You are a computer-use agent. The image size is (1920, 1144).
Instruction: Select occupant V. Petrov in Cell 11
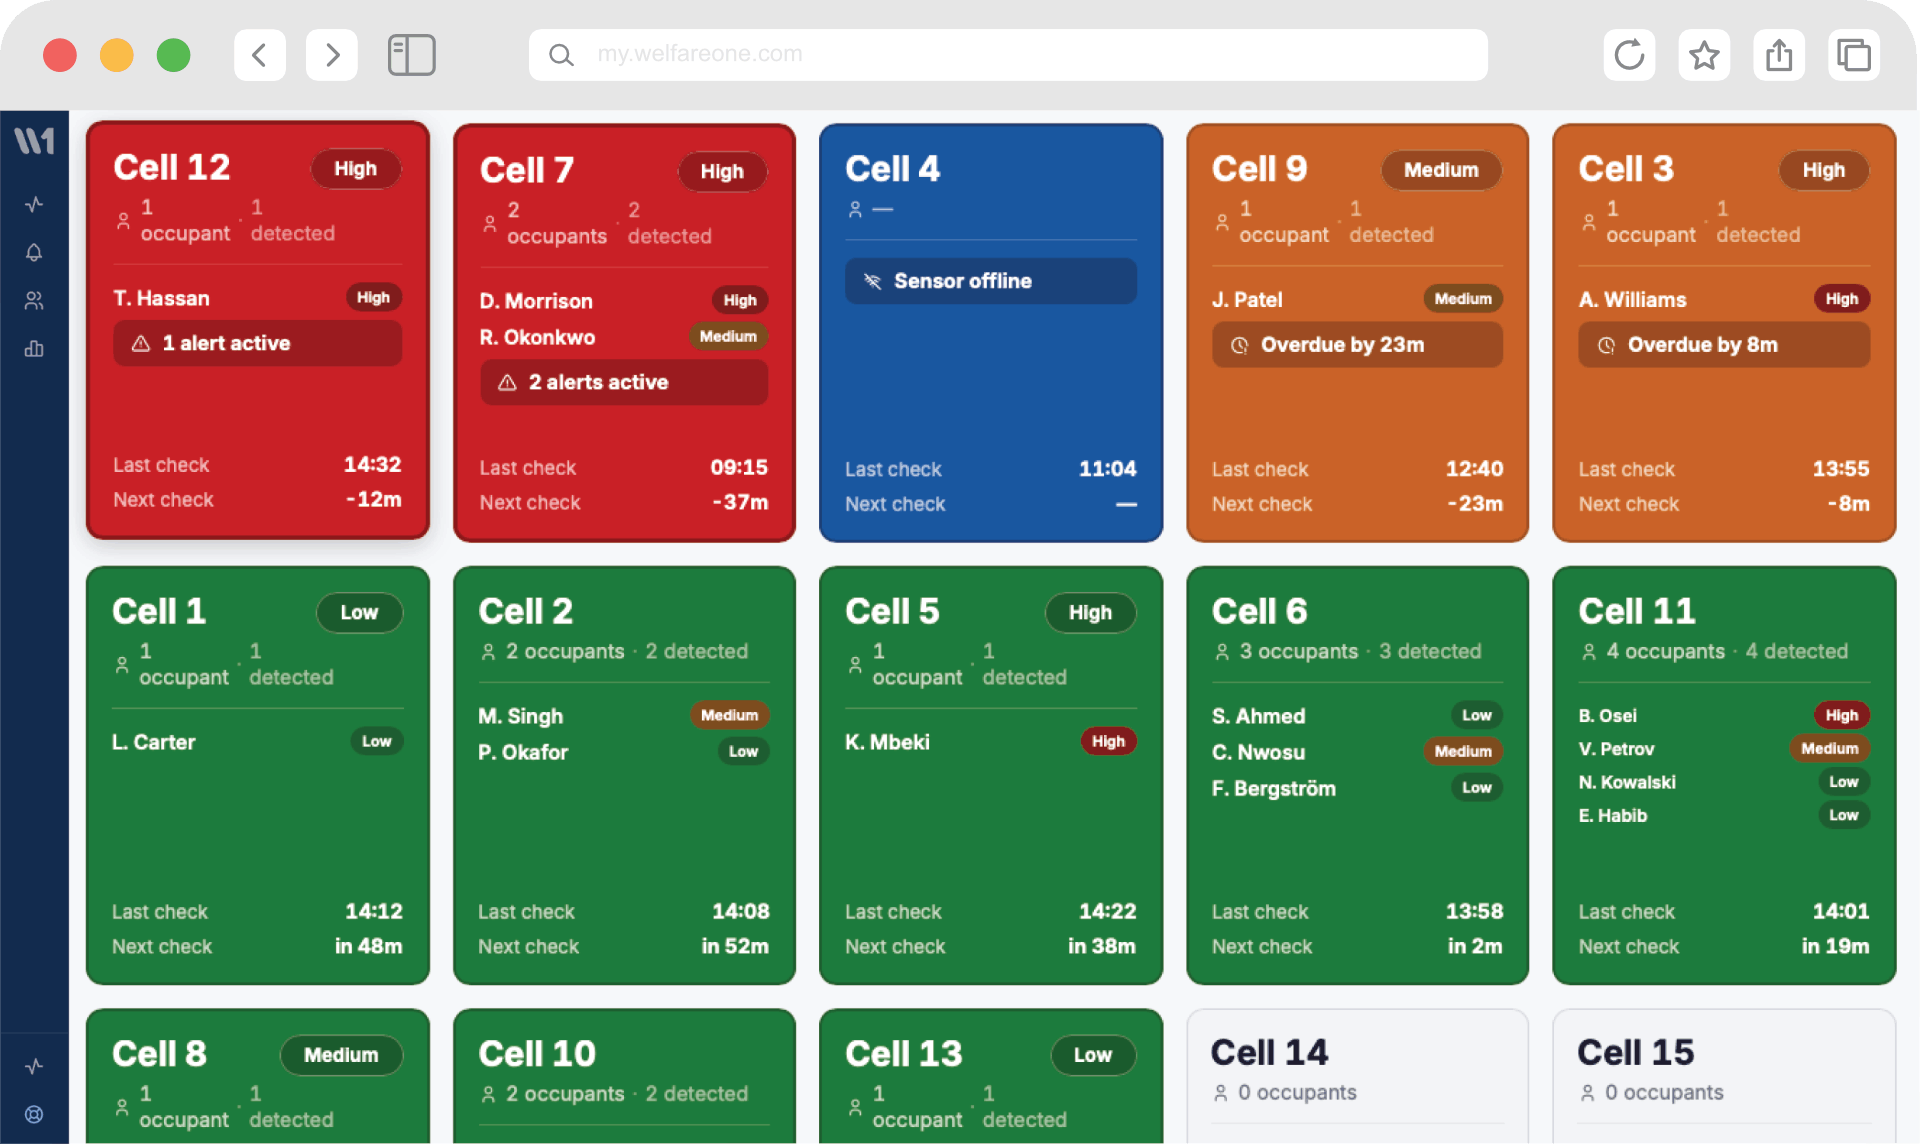pos(1617,750)
